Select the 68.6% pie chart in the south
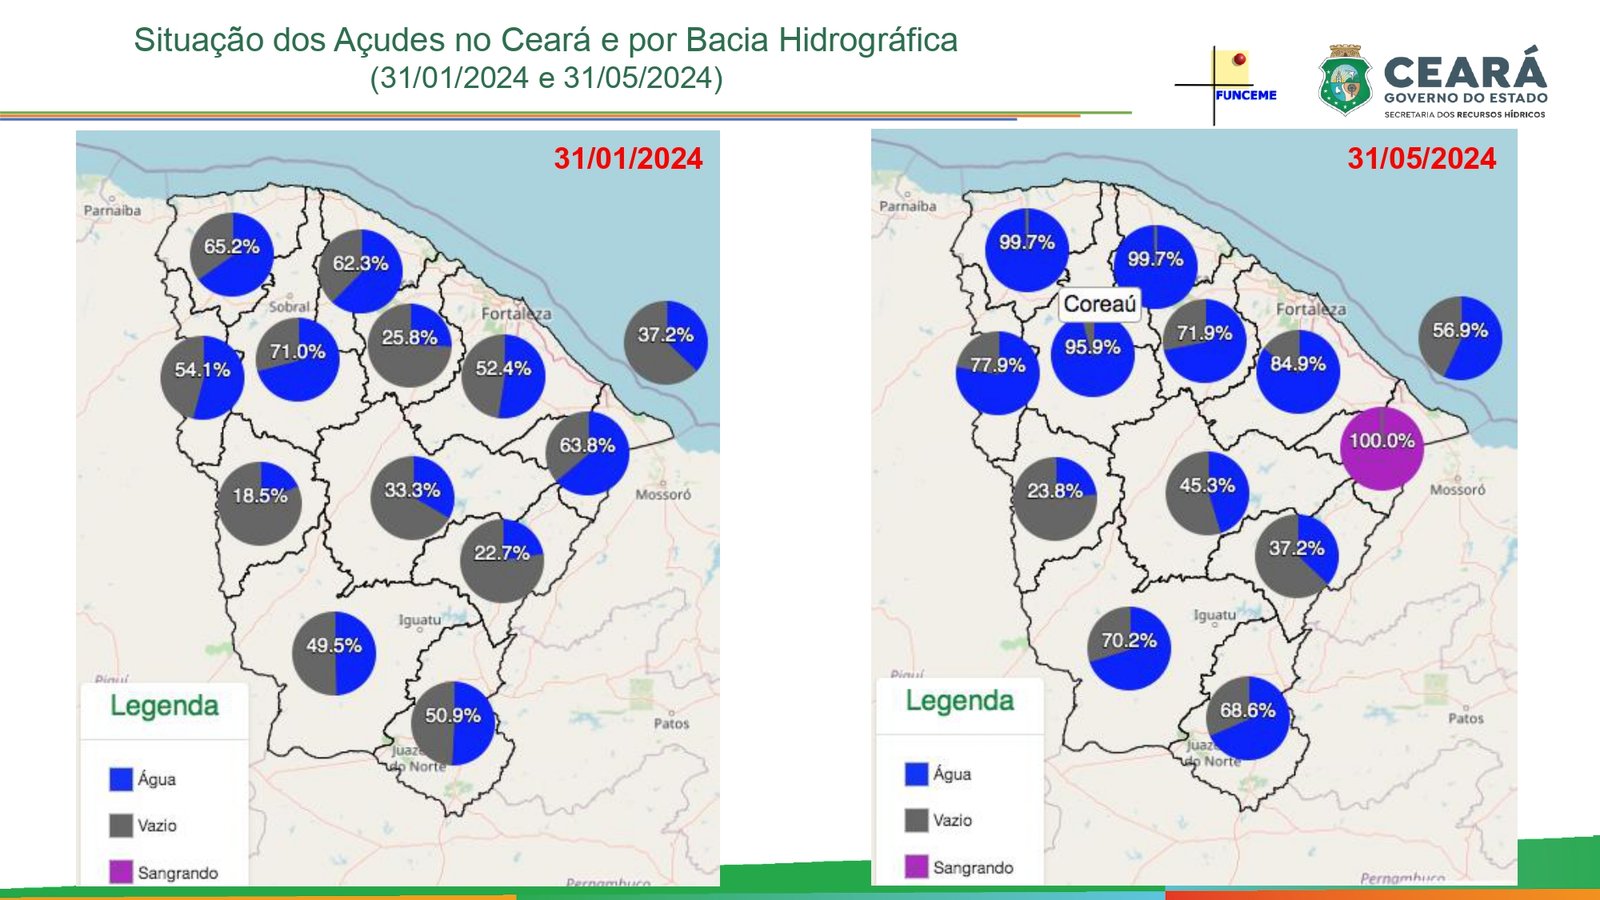The image size is (1600, 900). point(1247,718)
